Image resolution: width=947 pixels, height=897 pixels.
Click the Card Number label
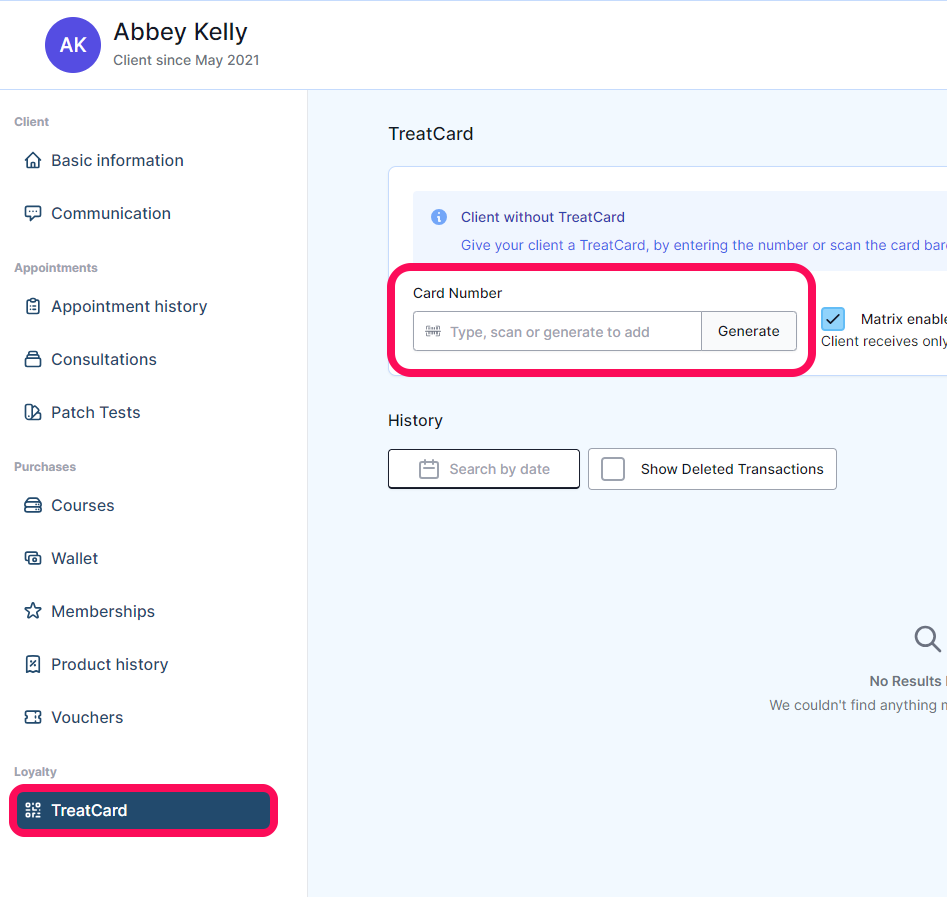point(457,293)
